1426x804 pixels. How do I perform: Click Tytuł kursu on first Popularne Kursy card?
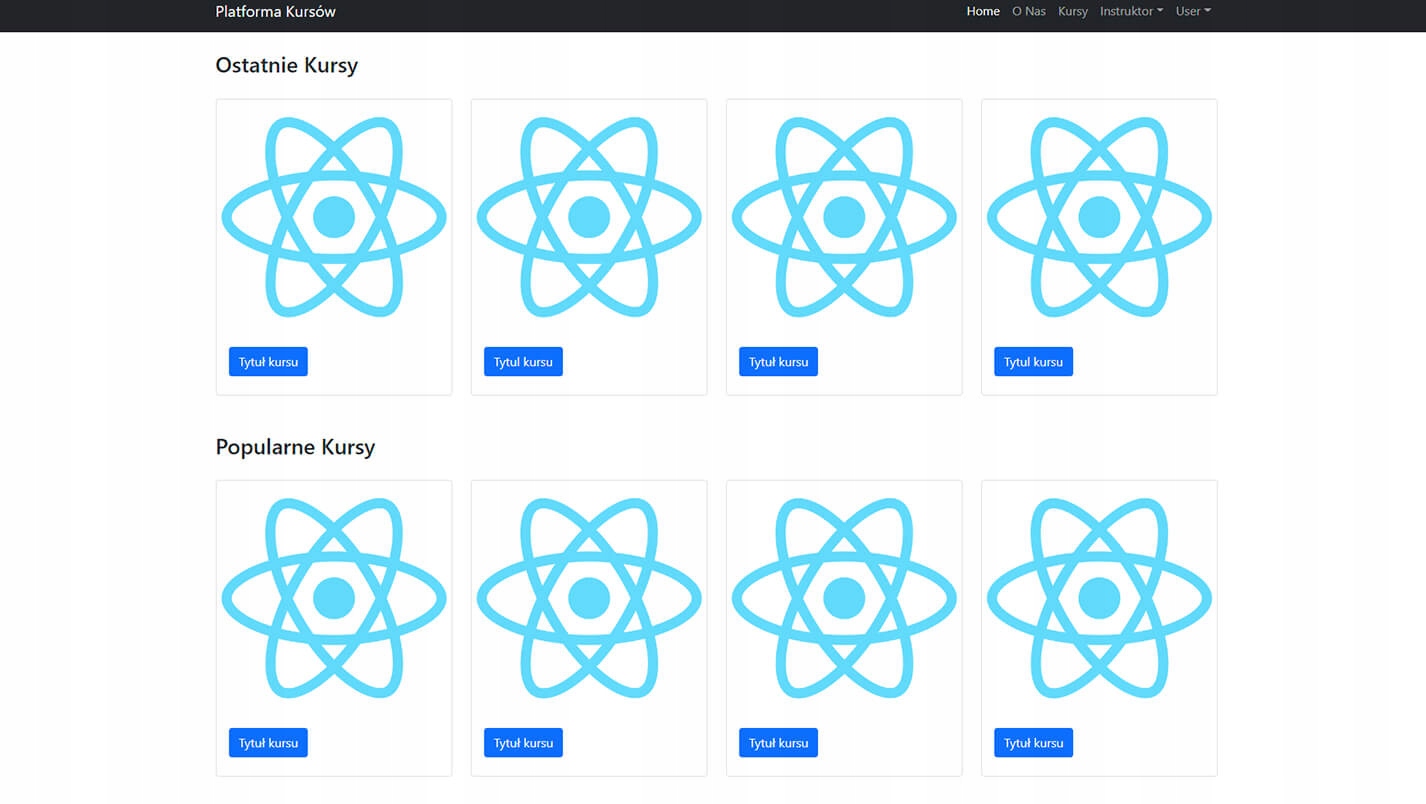click(268, 743)
